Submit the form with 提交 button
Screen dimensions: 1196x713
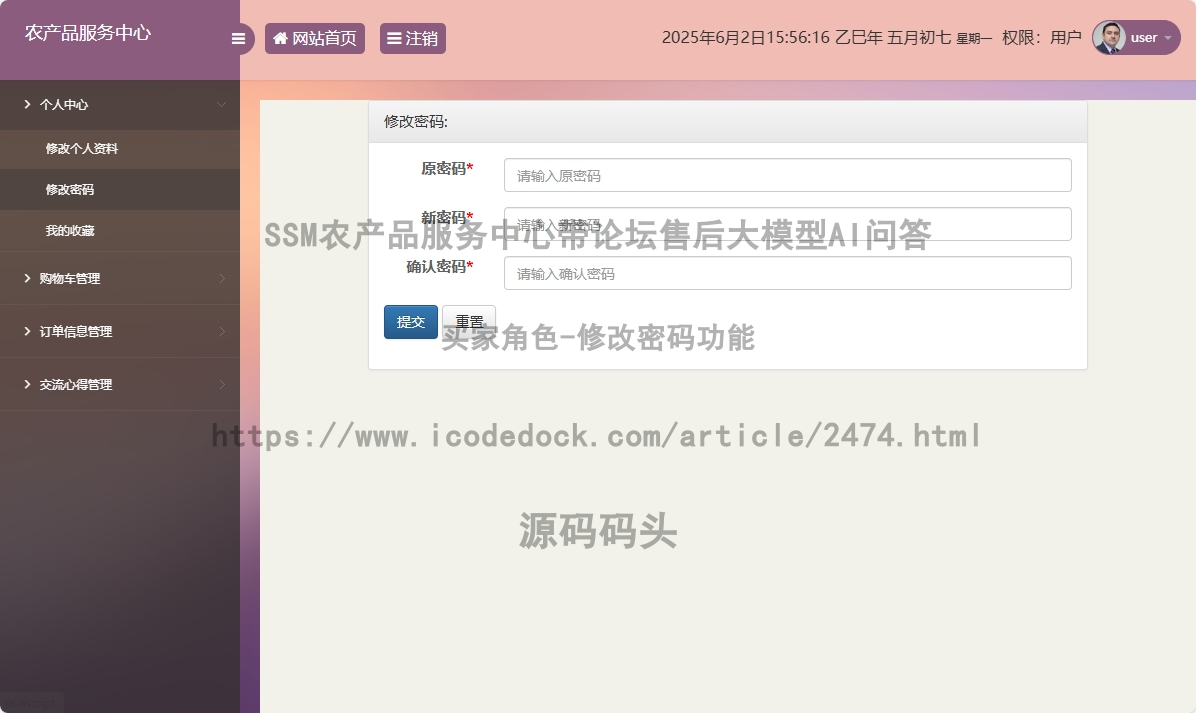point(410,322)
